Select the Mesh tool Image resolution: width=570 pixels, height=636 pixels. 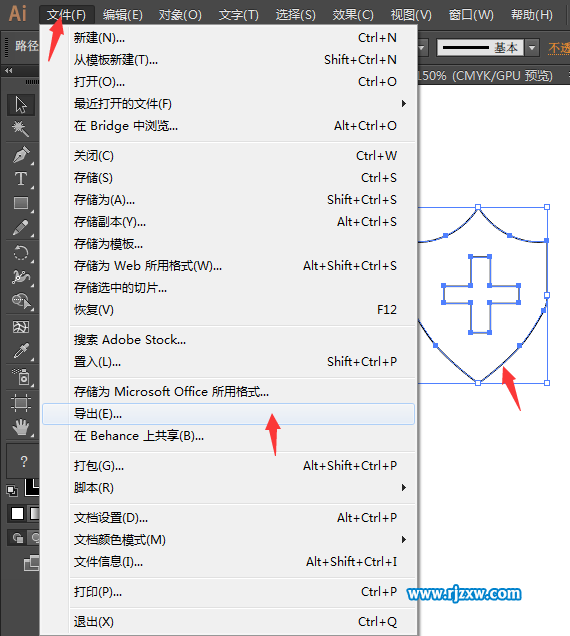tap(21, 327)
